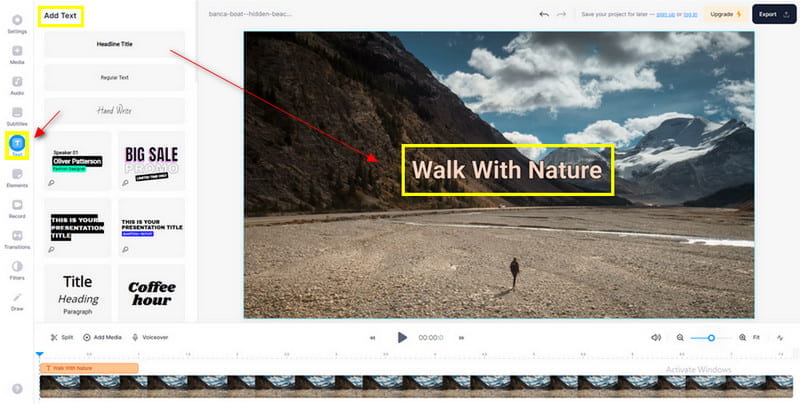Image resolution: width=800 pixels, height=404 pixels.
Task: Click Add Media in timeline toolbar
Action: pyautogui.click(x=102, y=337)
